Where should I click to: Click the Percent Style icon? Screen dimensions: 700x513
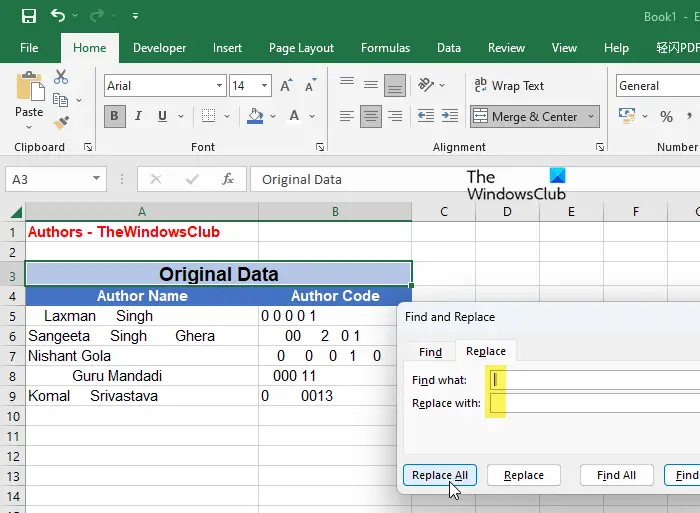tap(666, 117)
